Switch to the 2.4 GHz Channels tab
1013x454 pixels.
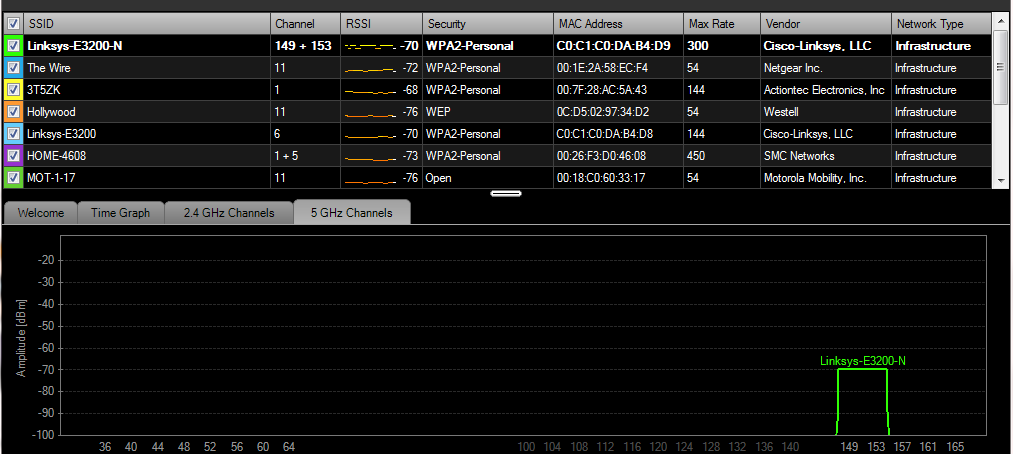229,213
